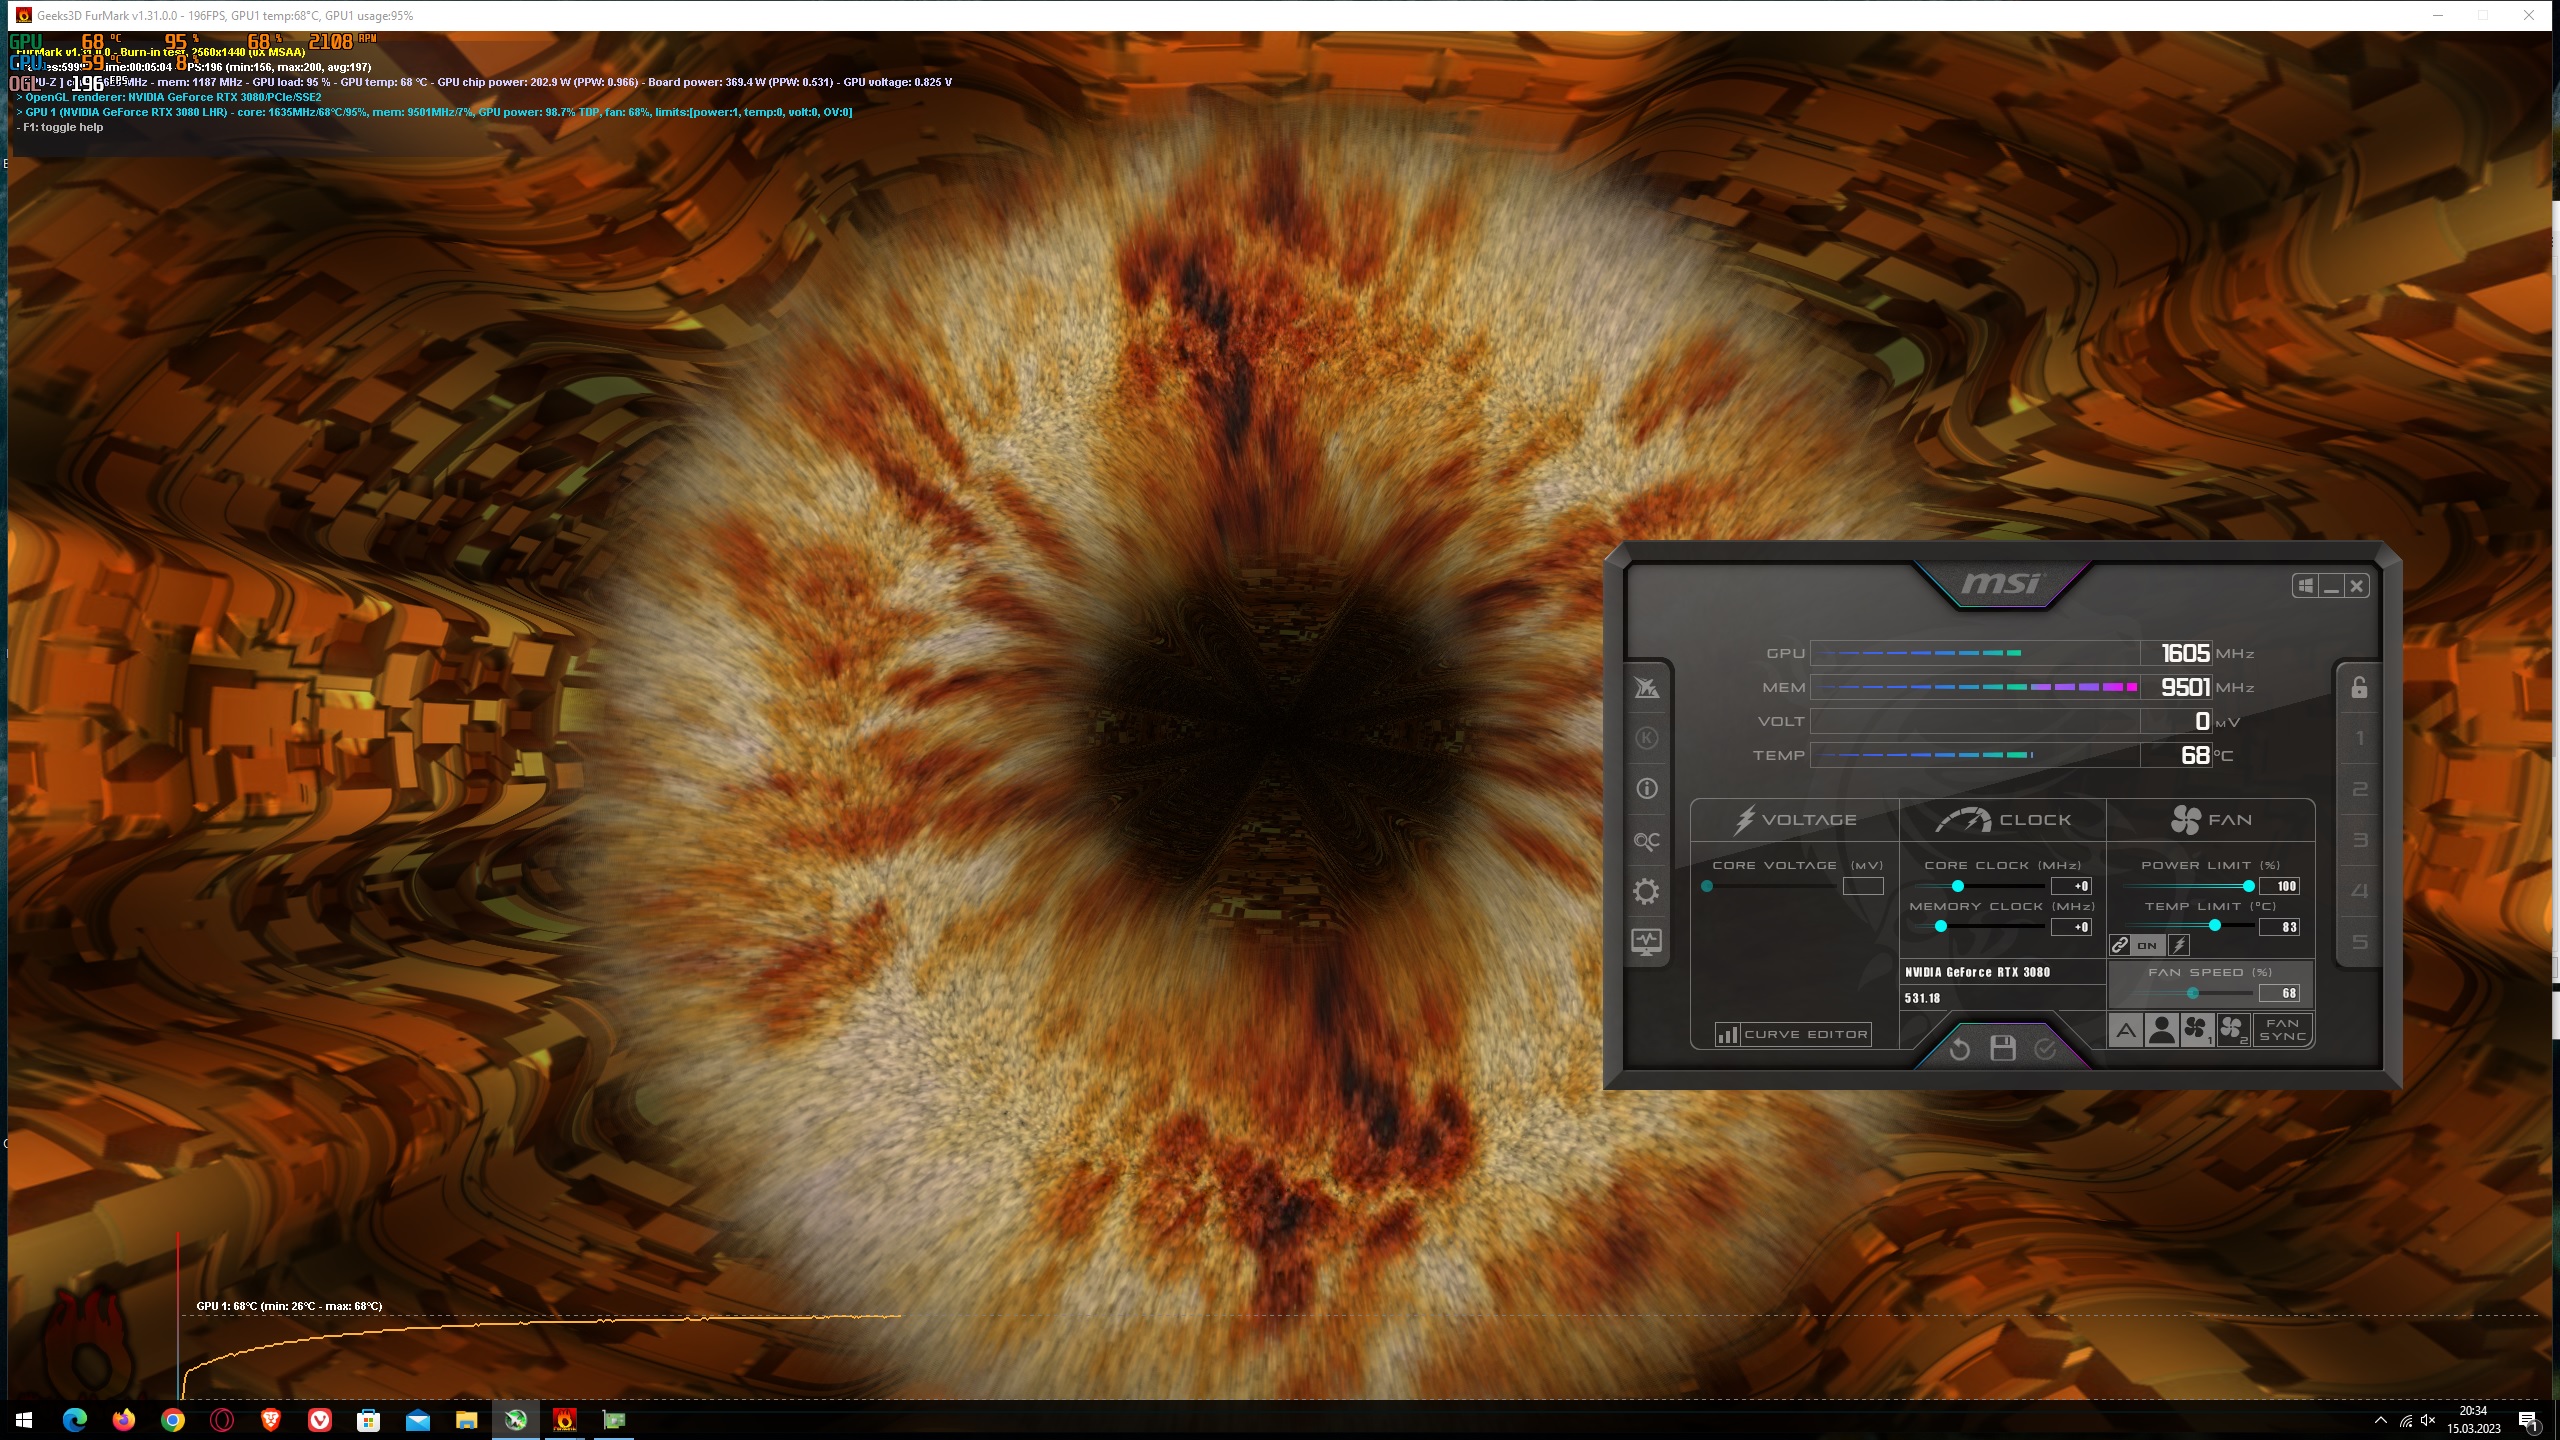Select profile slot 3
This screenshot has width=2560, height=1440.
coord(2360,840)
